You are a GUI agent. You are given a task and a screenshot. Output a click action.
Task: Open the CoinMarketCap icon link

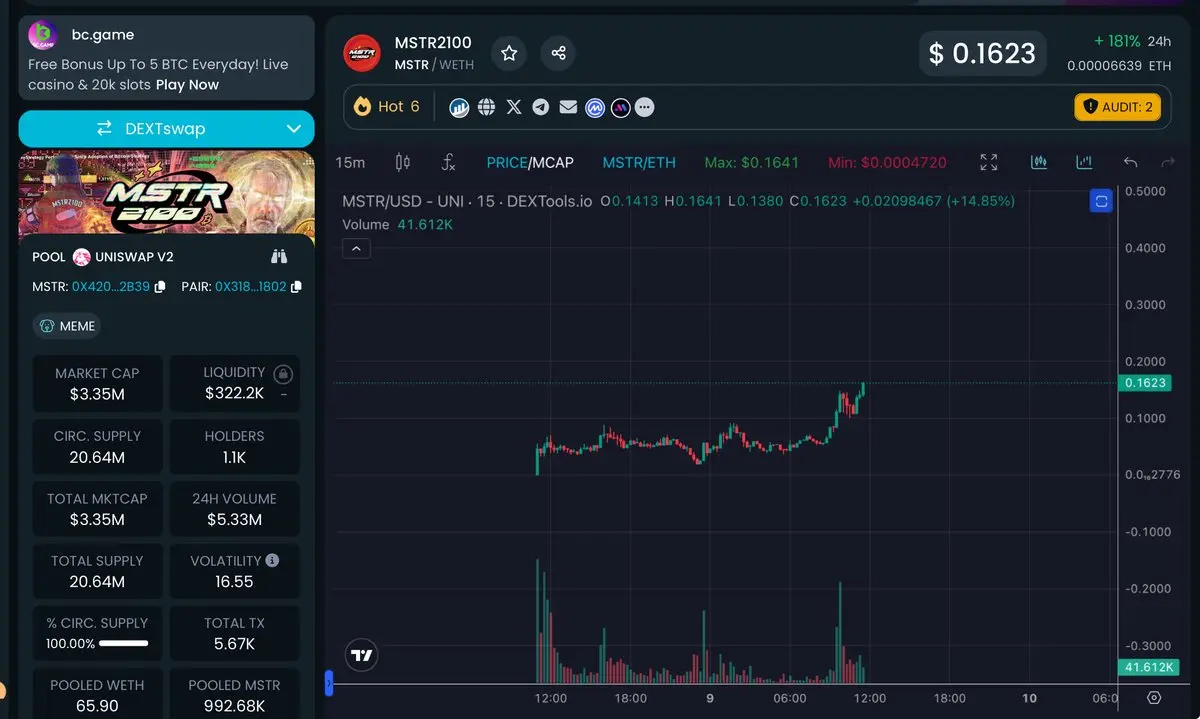pyautogui.click(x=596, y=107)
